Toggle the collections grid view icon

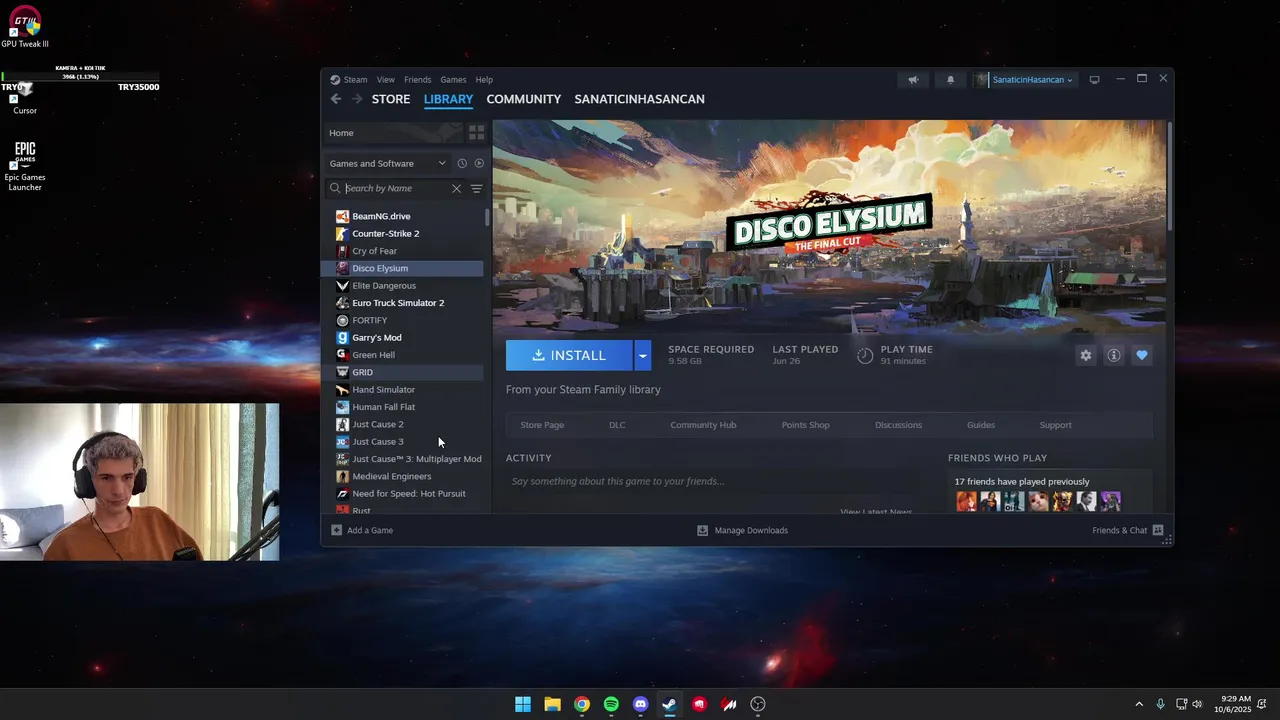coord(476,132)
